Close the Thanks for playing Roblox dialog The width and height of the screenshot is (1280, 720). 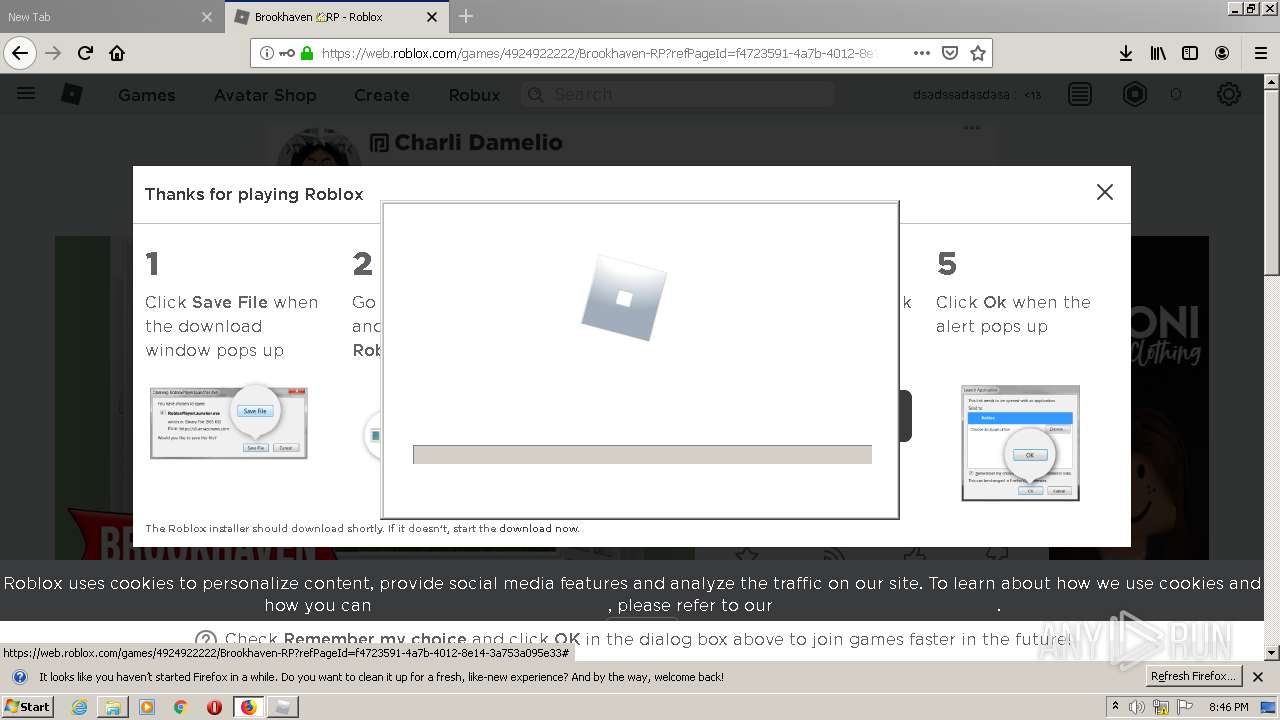coord(1105,192)
